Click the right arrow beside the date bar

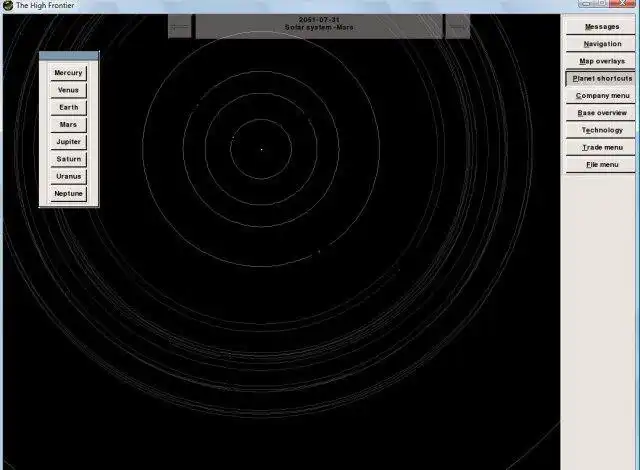(x=457, y=27)
